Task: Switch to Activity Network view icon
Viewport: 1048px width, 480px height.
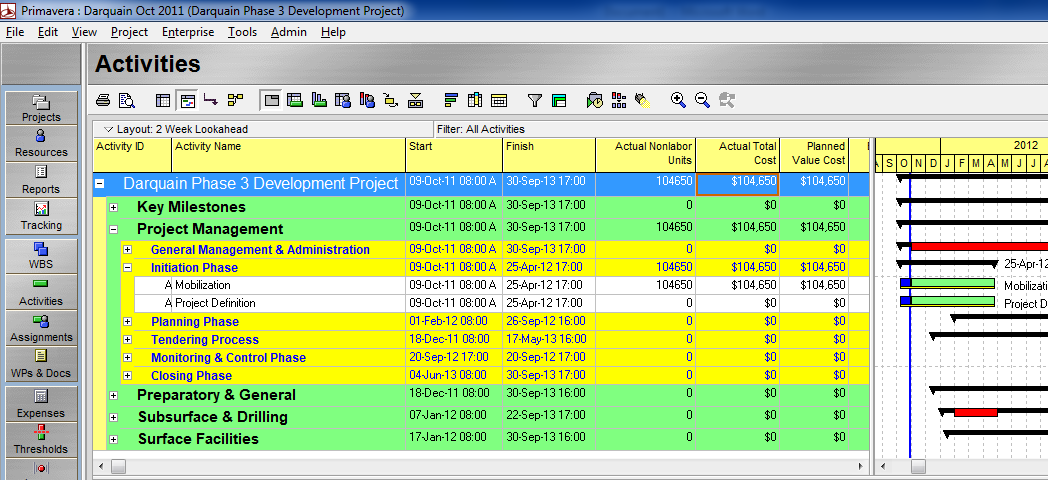Action: pyautogui.click(x=235, y=100)
